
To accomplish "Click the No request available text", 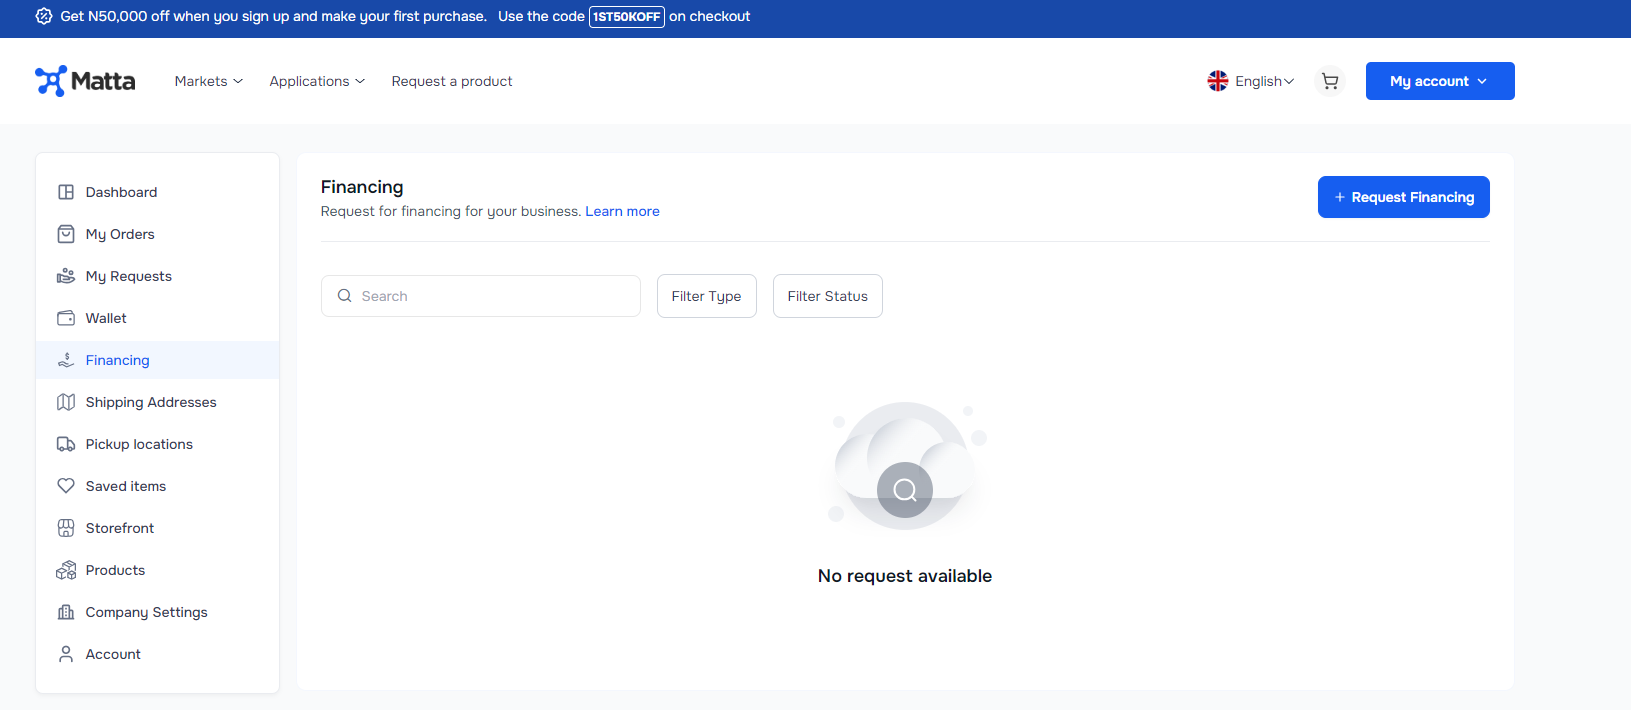I will [x=905, y=576].
